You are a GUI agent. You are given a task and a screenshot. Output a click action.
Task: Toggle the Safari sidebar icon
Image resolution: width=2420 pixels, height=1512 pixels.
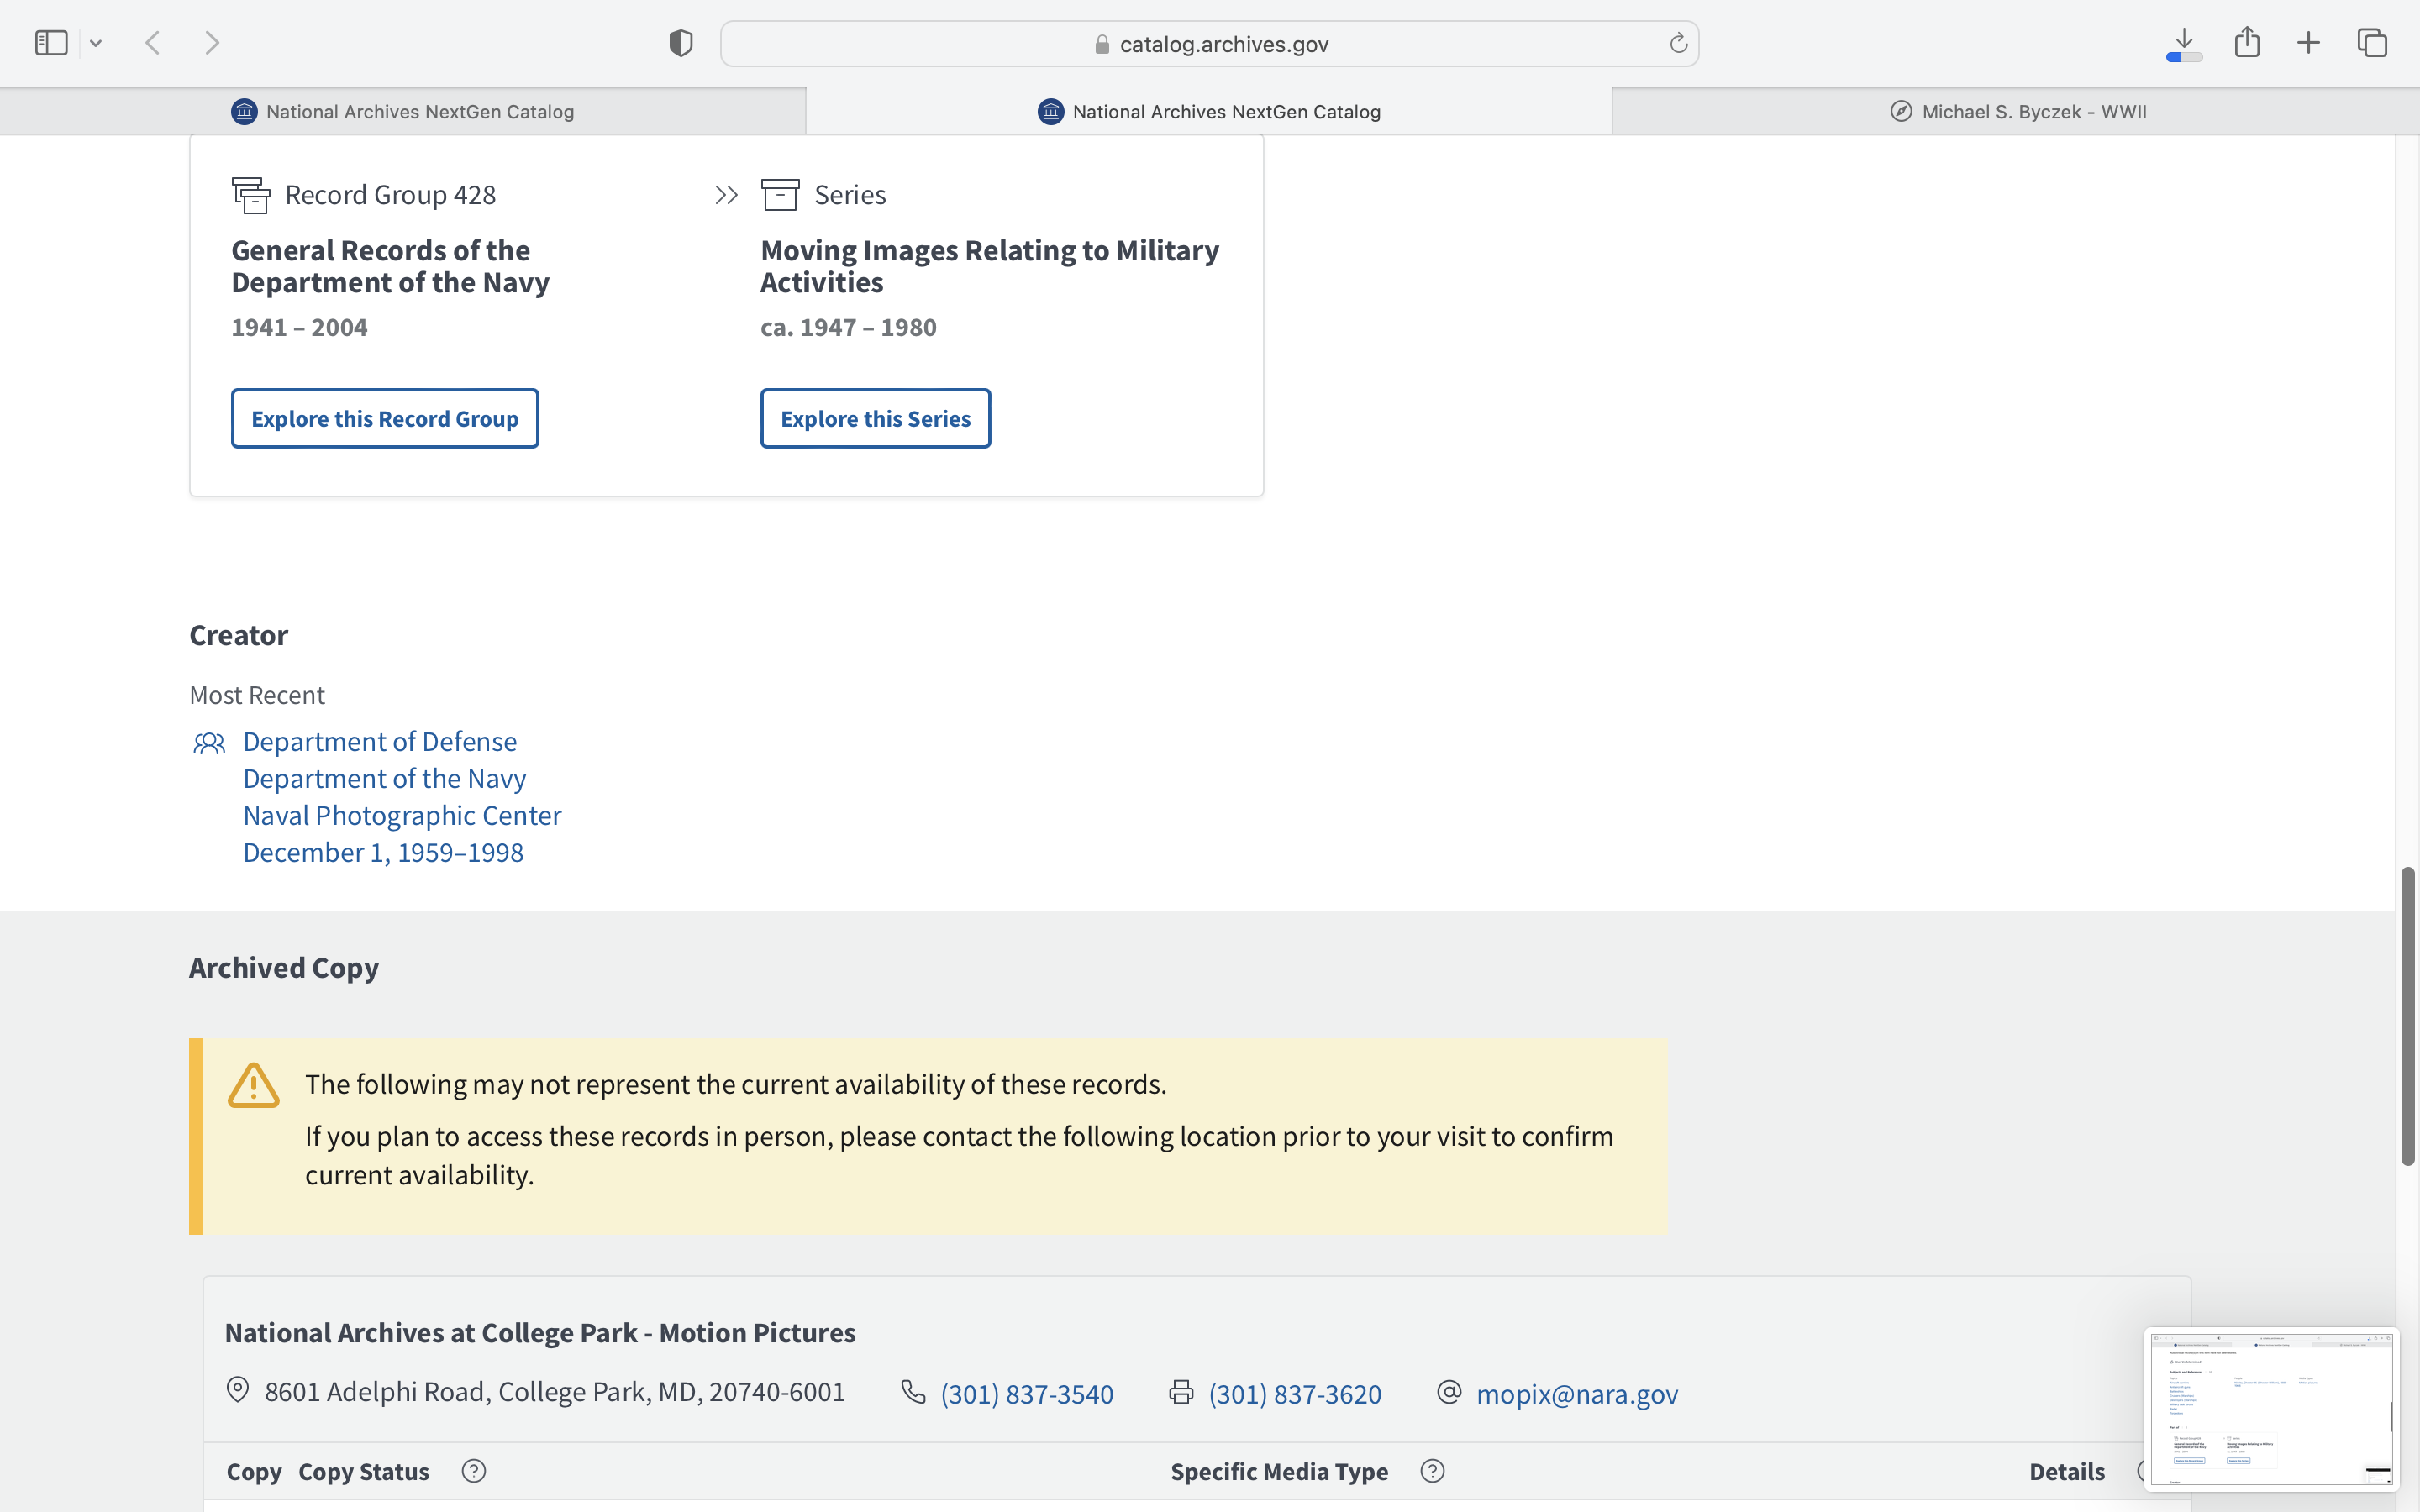pyautogui.click(x=51, y=43)
